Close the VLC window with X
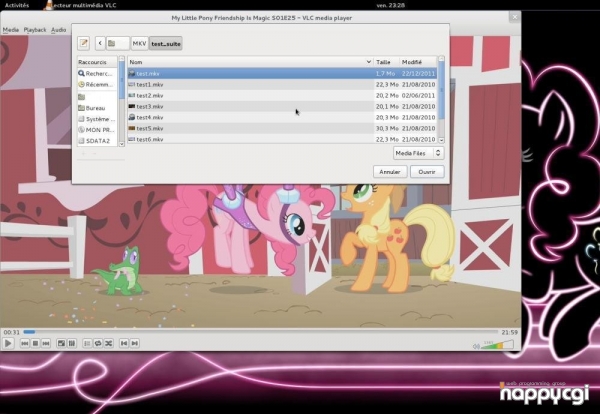Image resolution: width=600 pixels, height=414 pixels. click(x=515, y=17)
